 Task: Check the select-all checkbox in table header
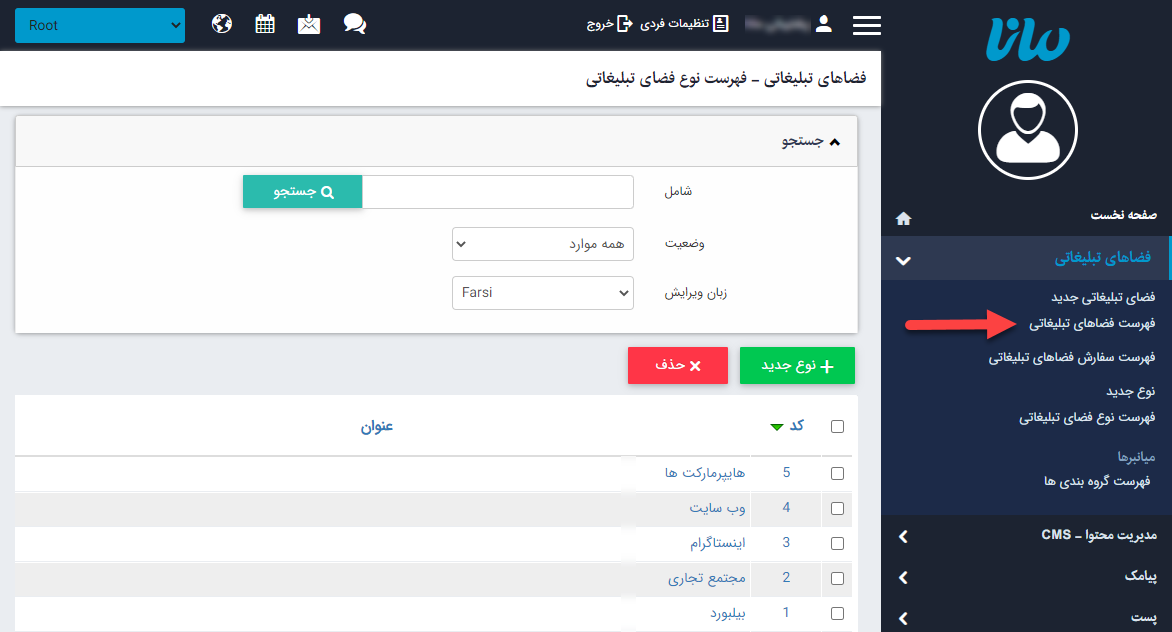[x=837, y=425]
